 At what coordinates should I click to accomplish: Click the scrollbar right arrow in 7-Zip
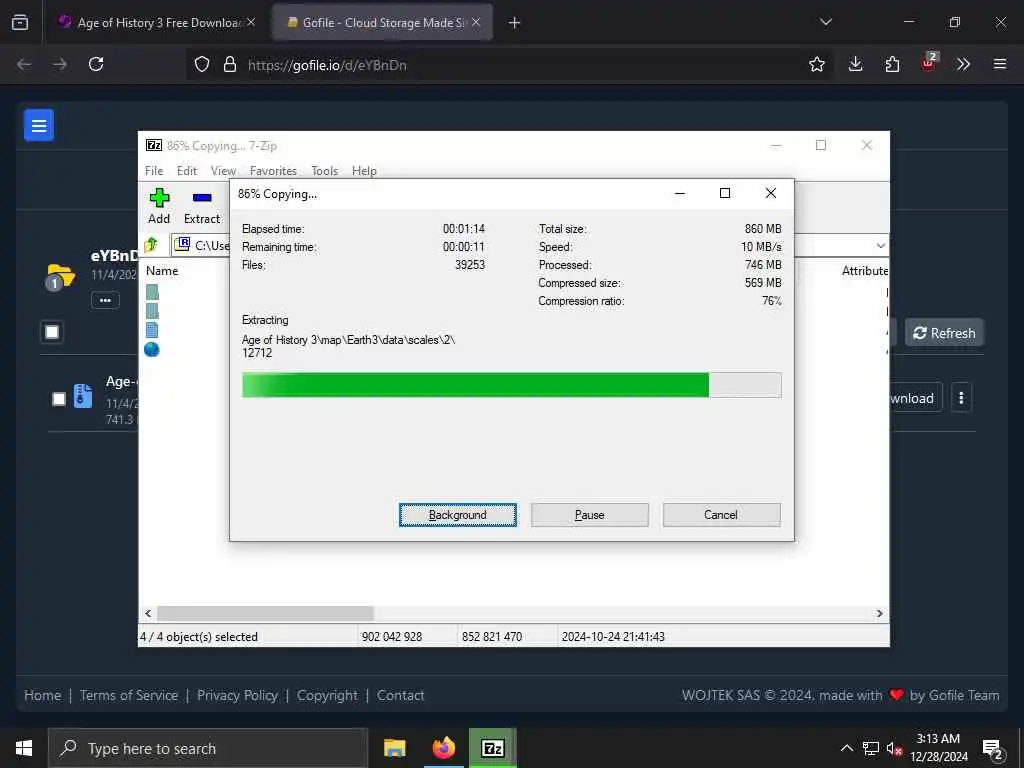click(x=879, y=613)
